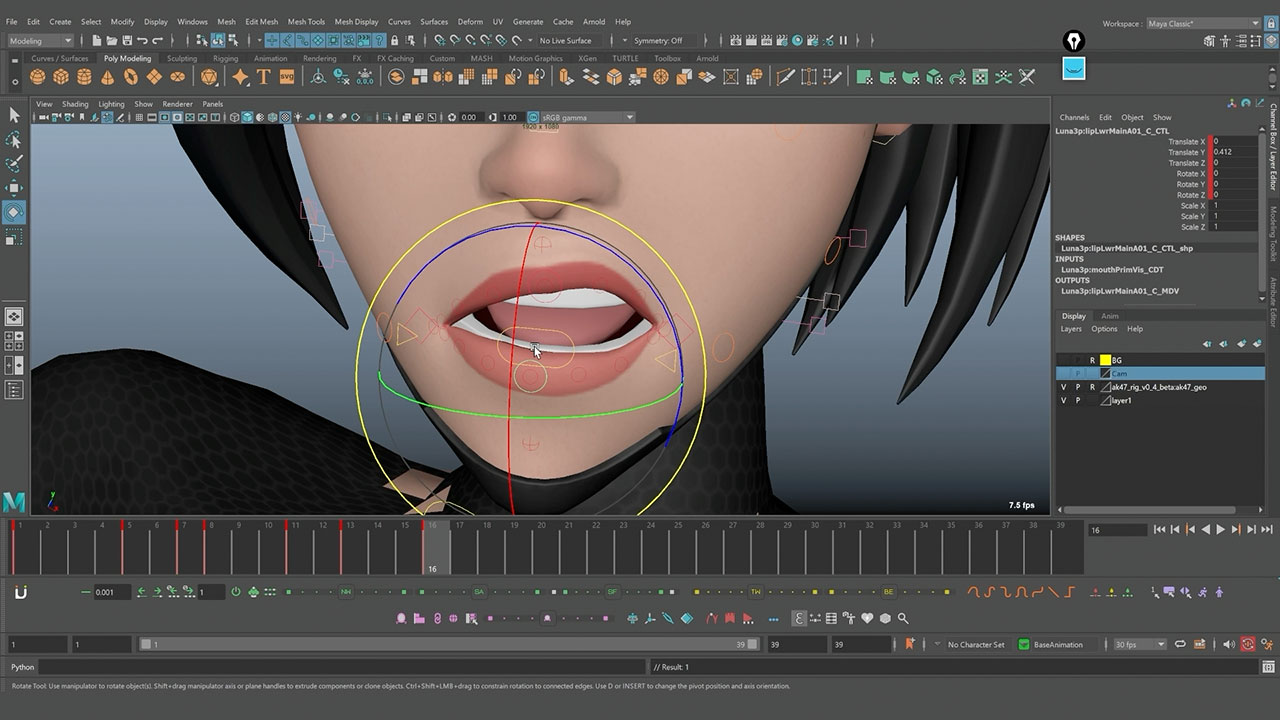Open the Mesh Tools menu

tap(306, 21)
